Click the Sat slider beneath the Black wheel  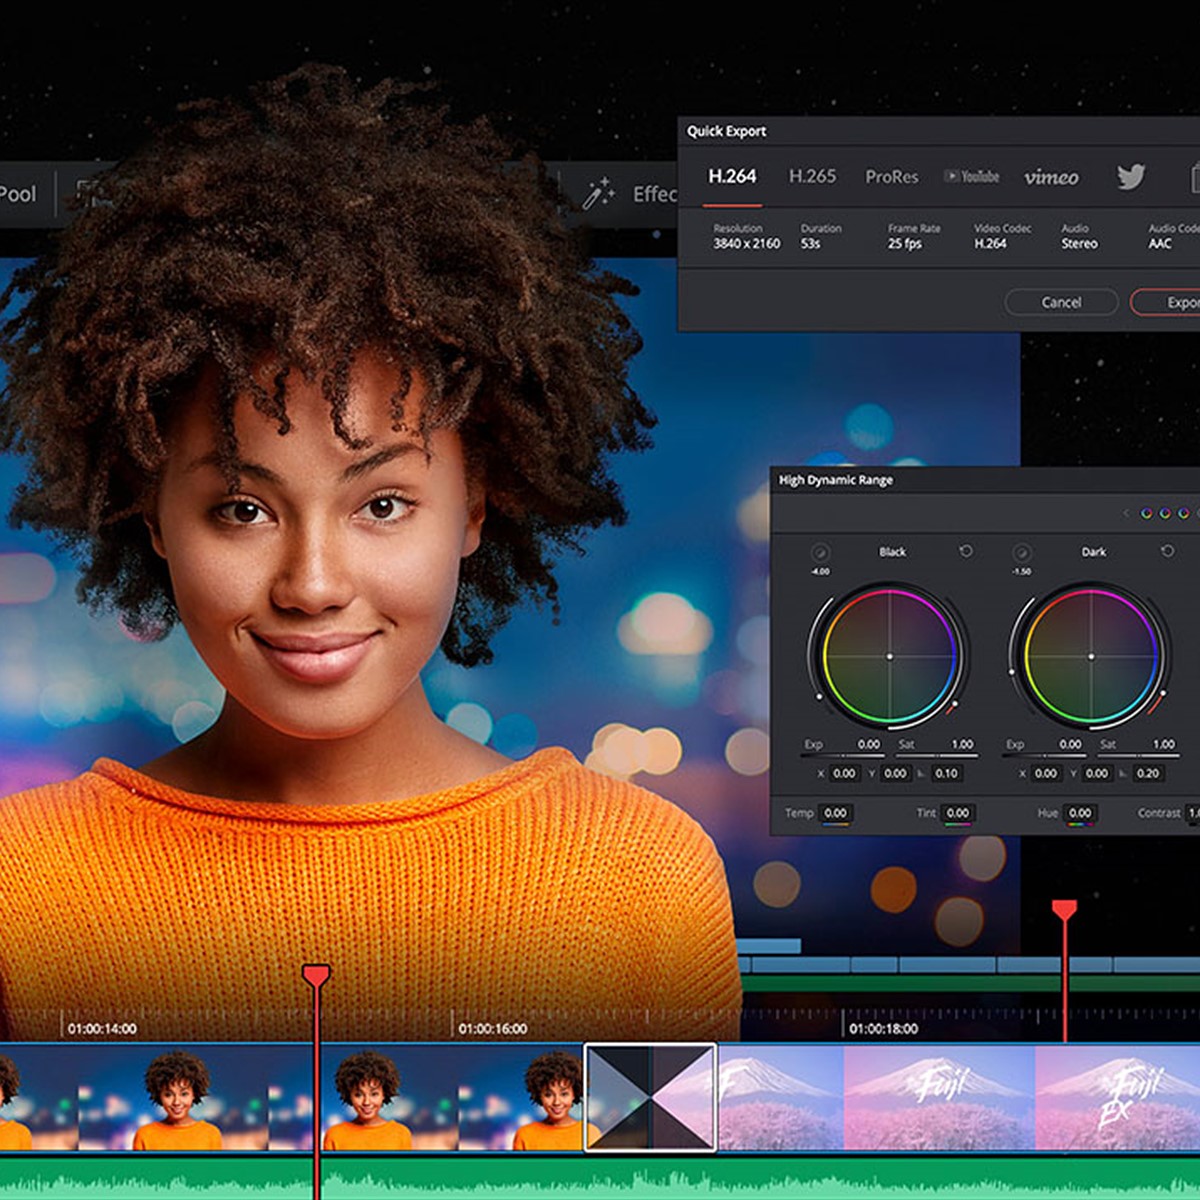tap(937, 754)
